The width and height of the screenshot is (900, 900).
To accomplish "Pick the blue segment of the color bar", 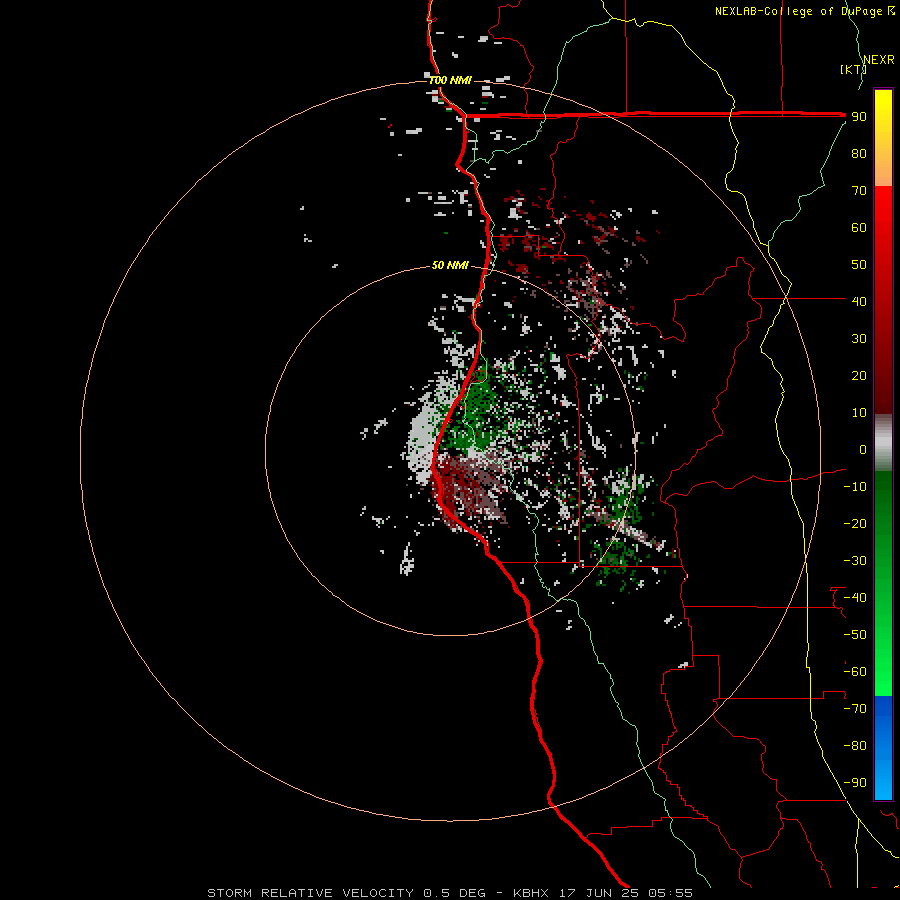I will click(x=883, y=748).
